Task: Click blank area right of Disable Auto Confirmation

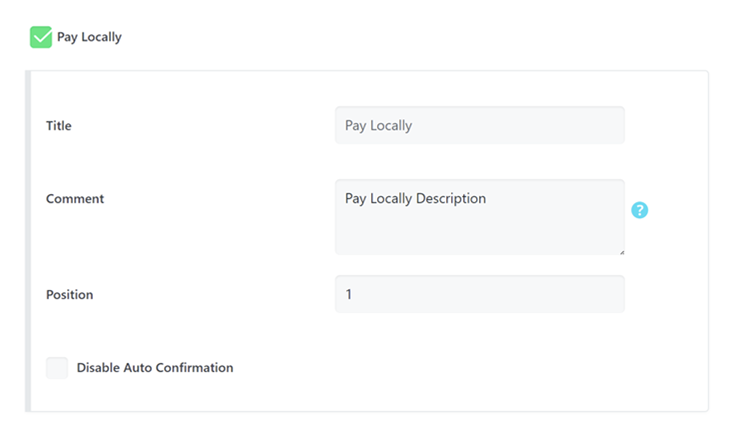Action: pyautogui.click(x=450, y=368)
